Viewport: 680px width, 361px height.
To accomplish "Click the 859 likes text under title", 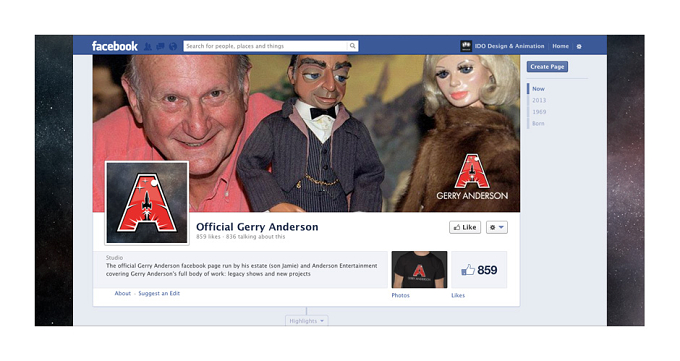I will (x=208, y=237).
